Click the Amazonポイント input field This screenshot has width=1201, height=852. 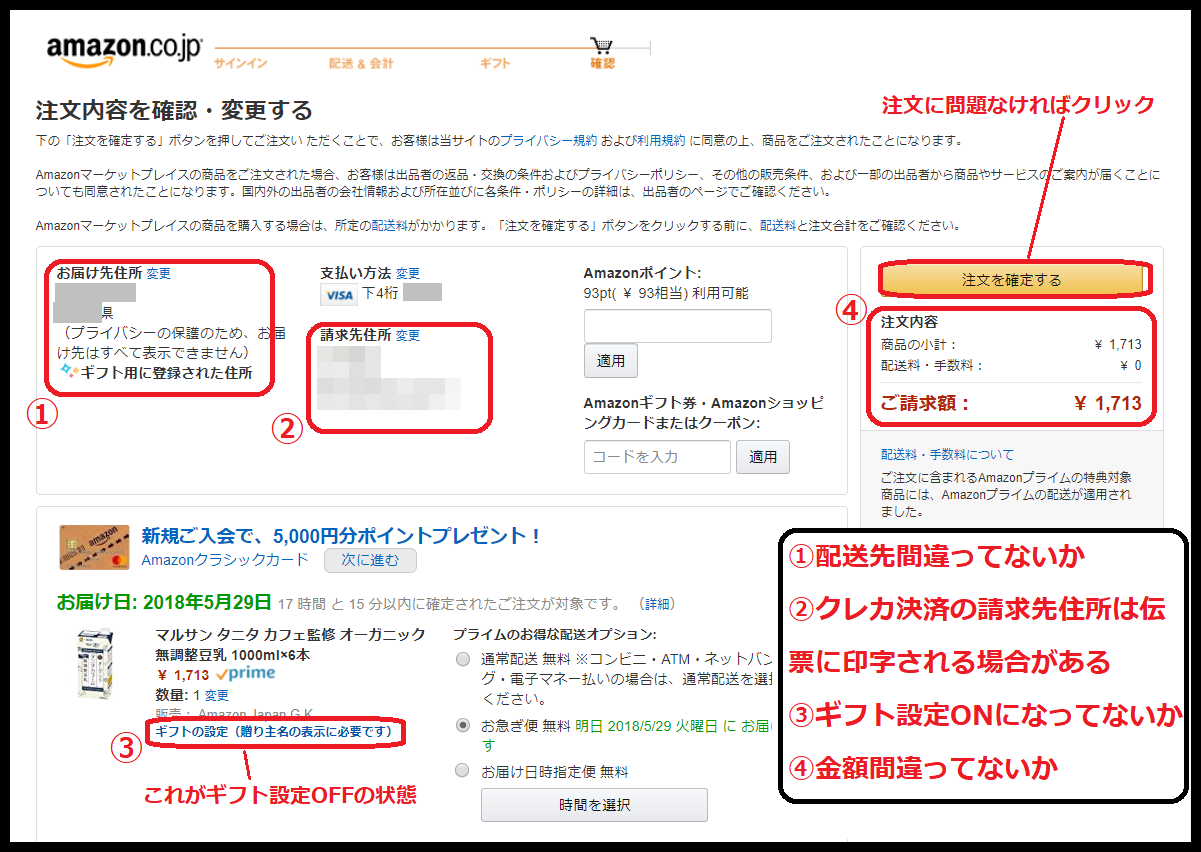tap(677, 326)
